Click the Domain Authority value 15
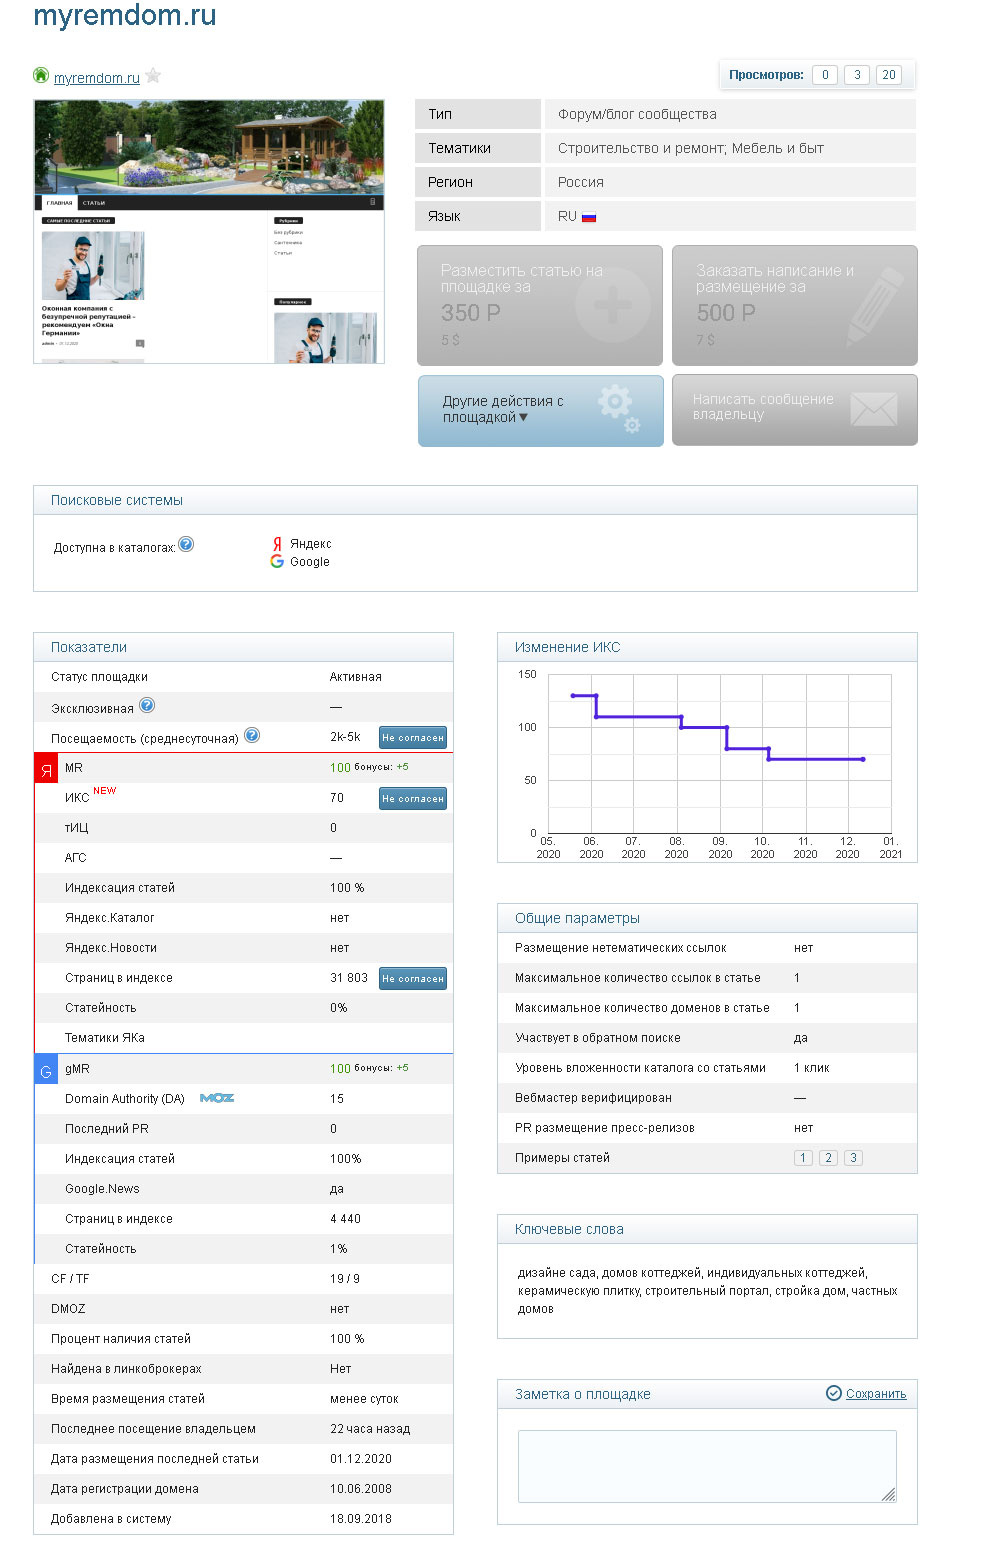This screenshot has height=1563, width=988. coord(337,1099)
